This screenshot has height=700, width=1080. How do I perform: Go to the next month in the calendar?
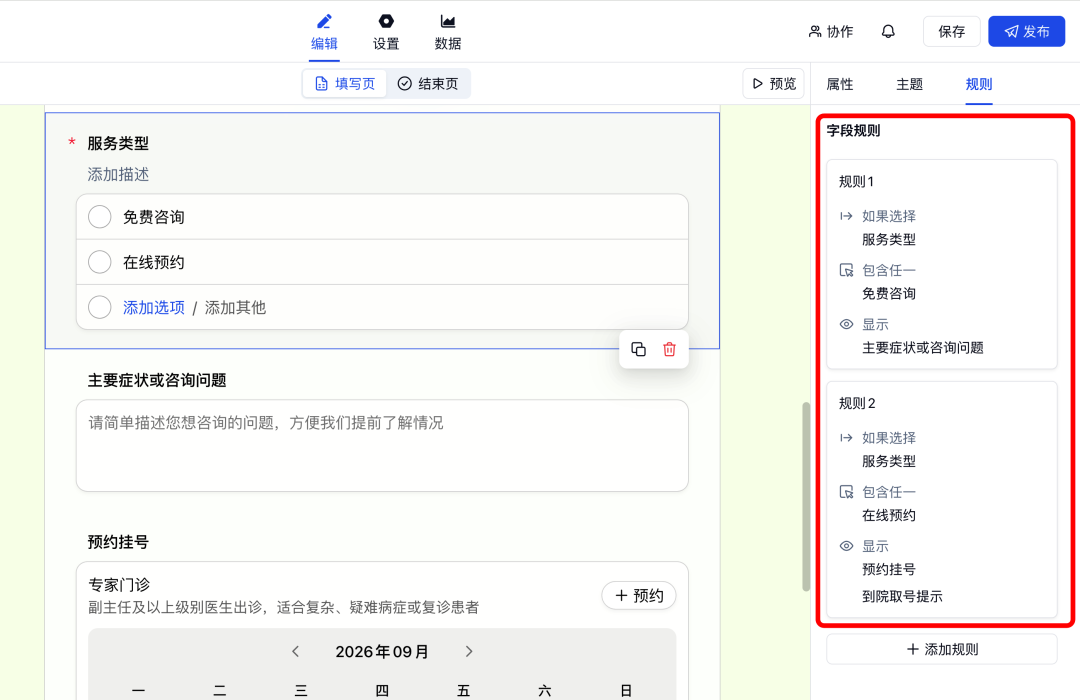click(x=469, y=652)
